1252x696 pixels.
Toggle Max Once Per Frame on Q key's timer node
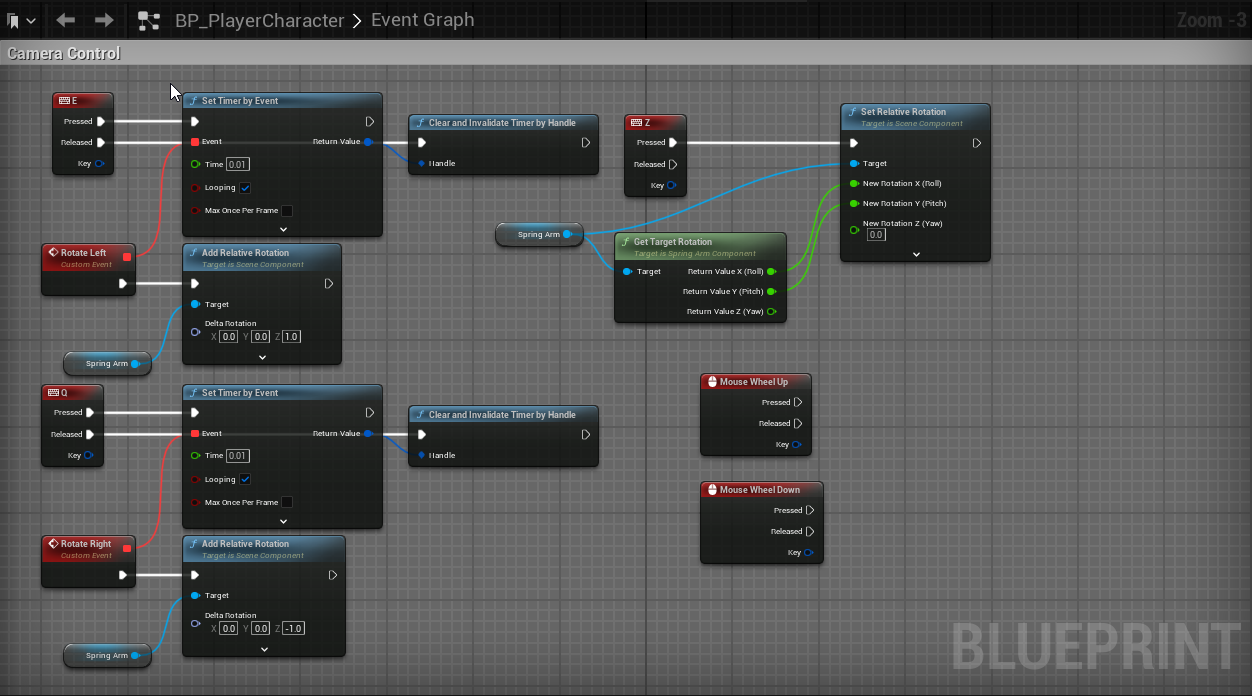coord(287,502)
